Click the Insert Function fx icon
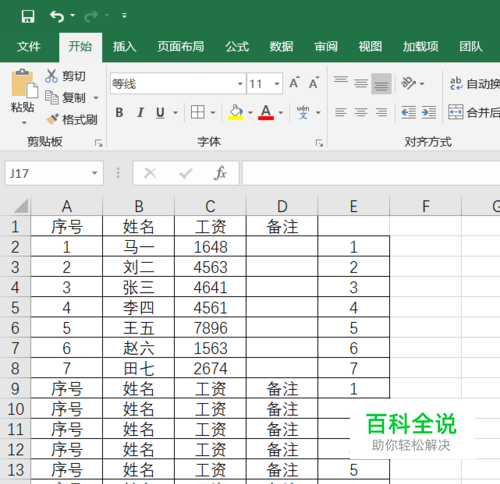This screenshot has height=484, width=500. point(220,173)
